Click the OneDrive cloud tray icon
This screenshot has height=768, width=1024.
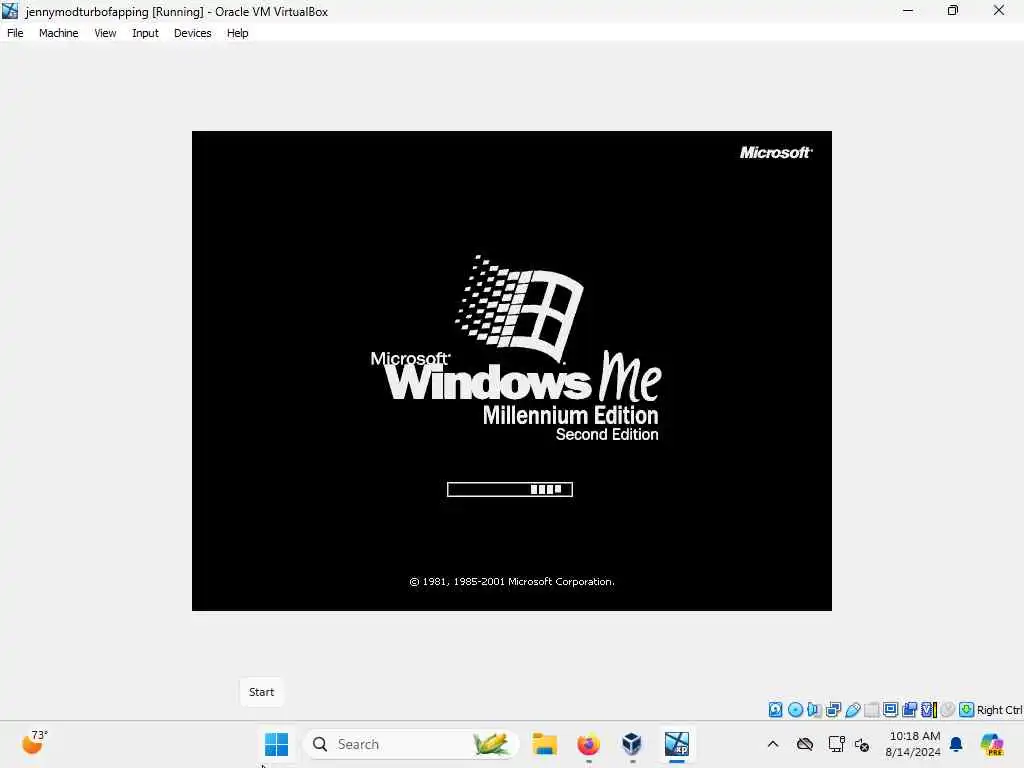tap(805, 744)
